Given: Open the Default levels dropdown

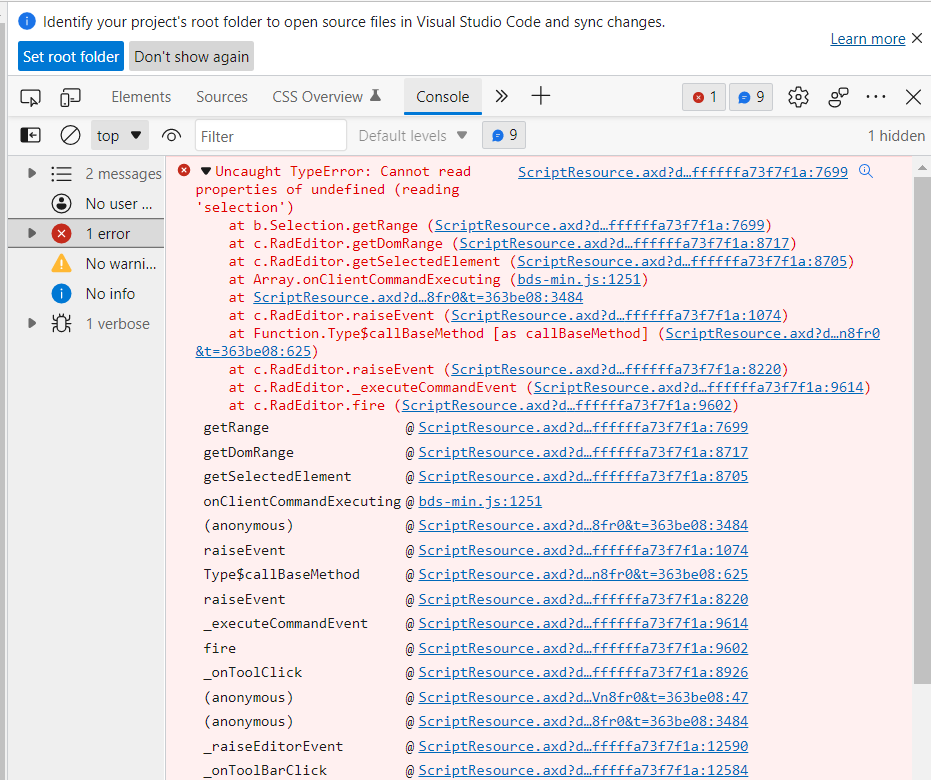Looking at the screenshot, I should click(x=413, y=136).
